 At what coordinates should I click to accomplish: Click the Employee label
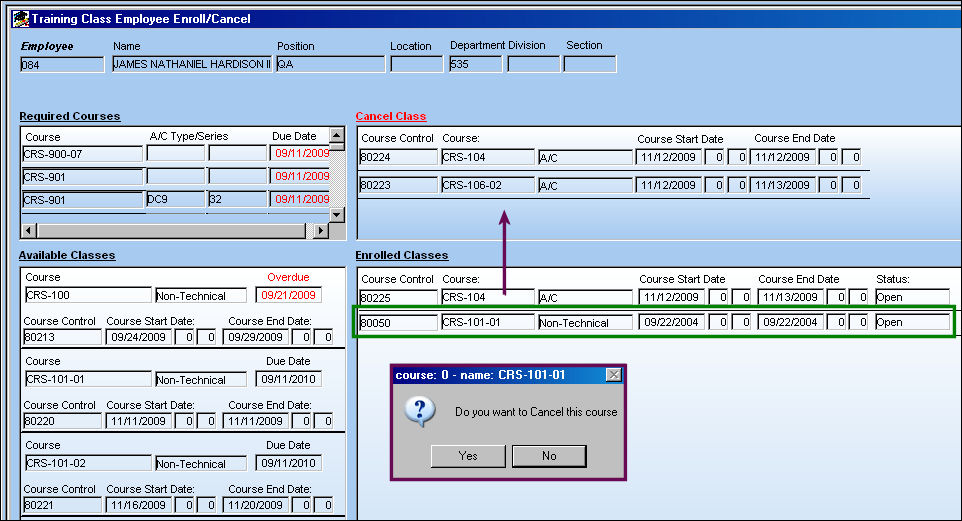click(47, 46)
